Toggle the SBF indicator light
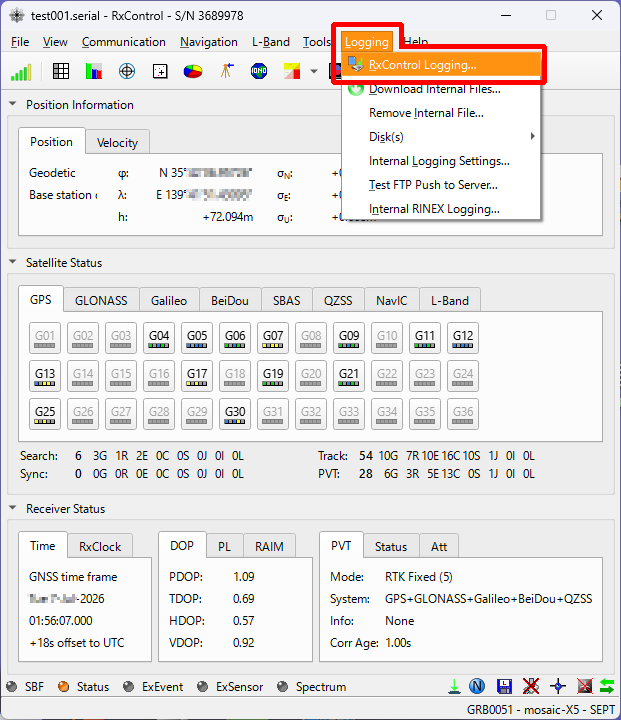This screenshot has width=621, height=720. click(12, 687)
